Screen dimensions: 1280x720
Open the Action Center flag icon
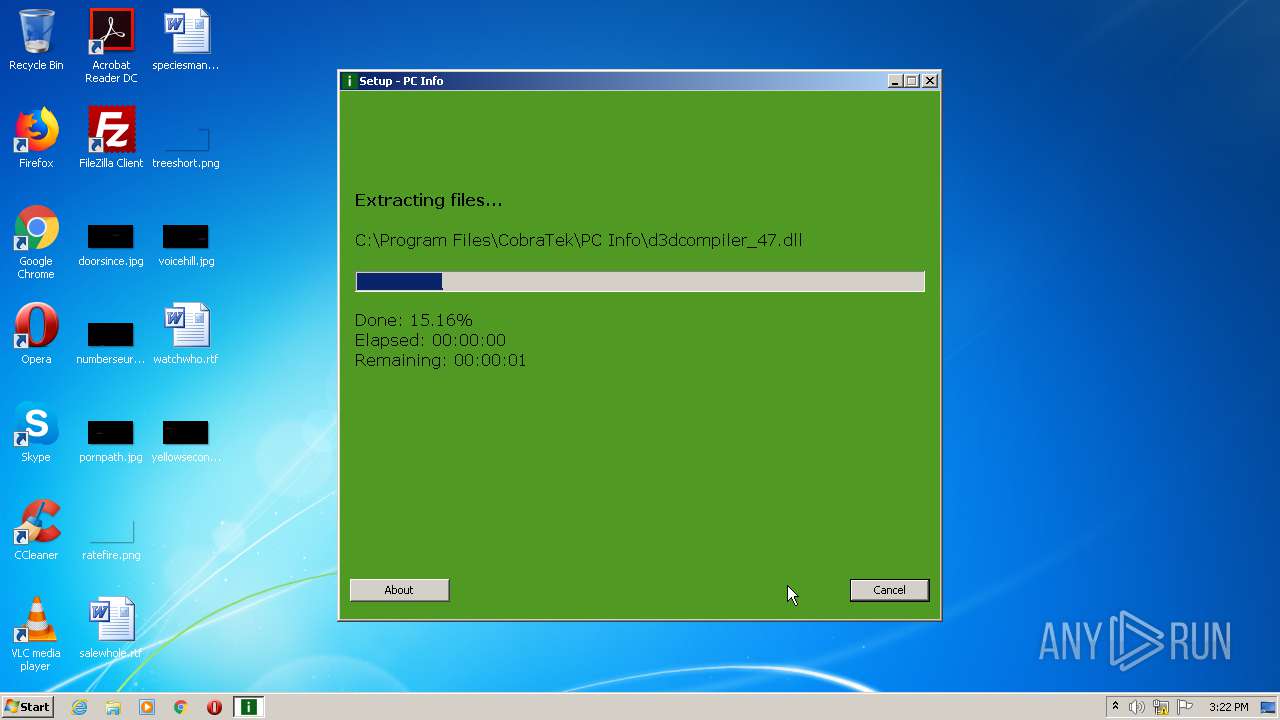[x=1185, y=707]
